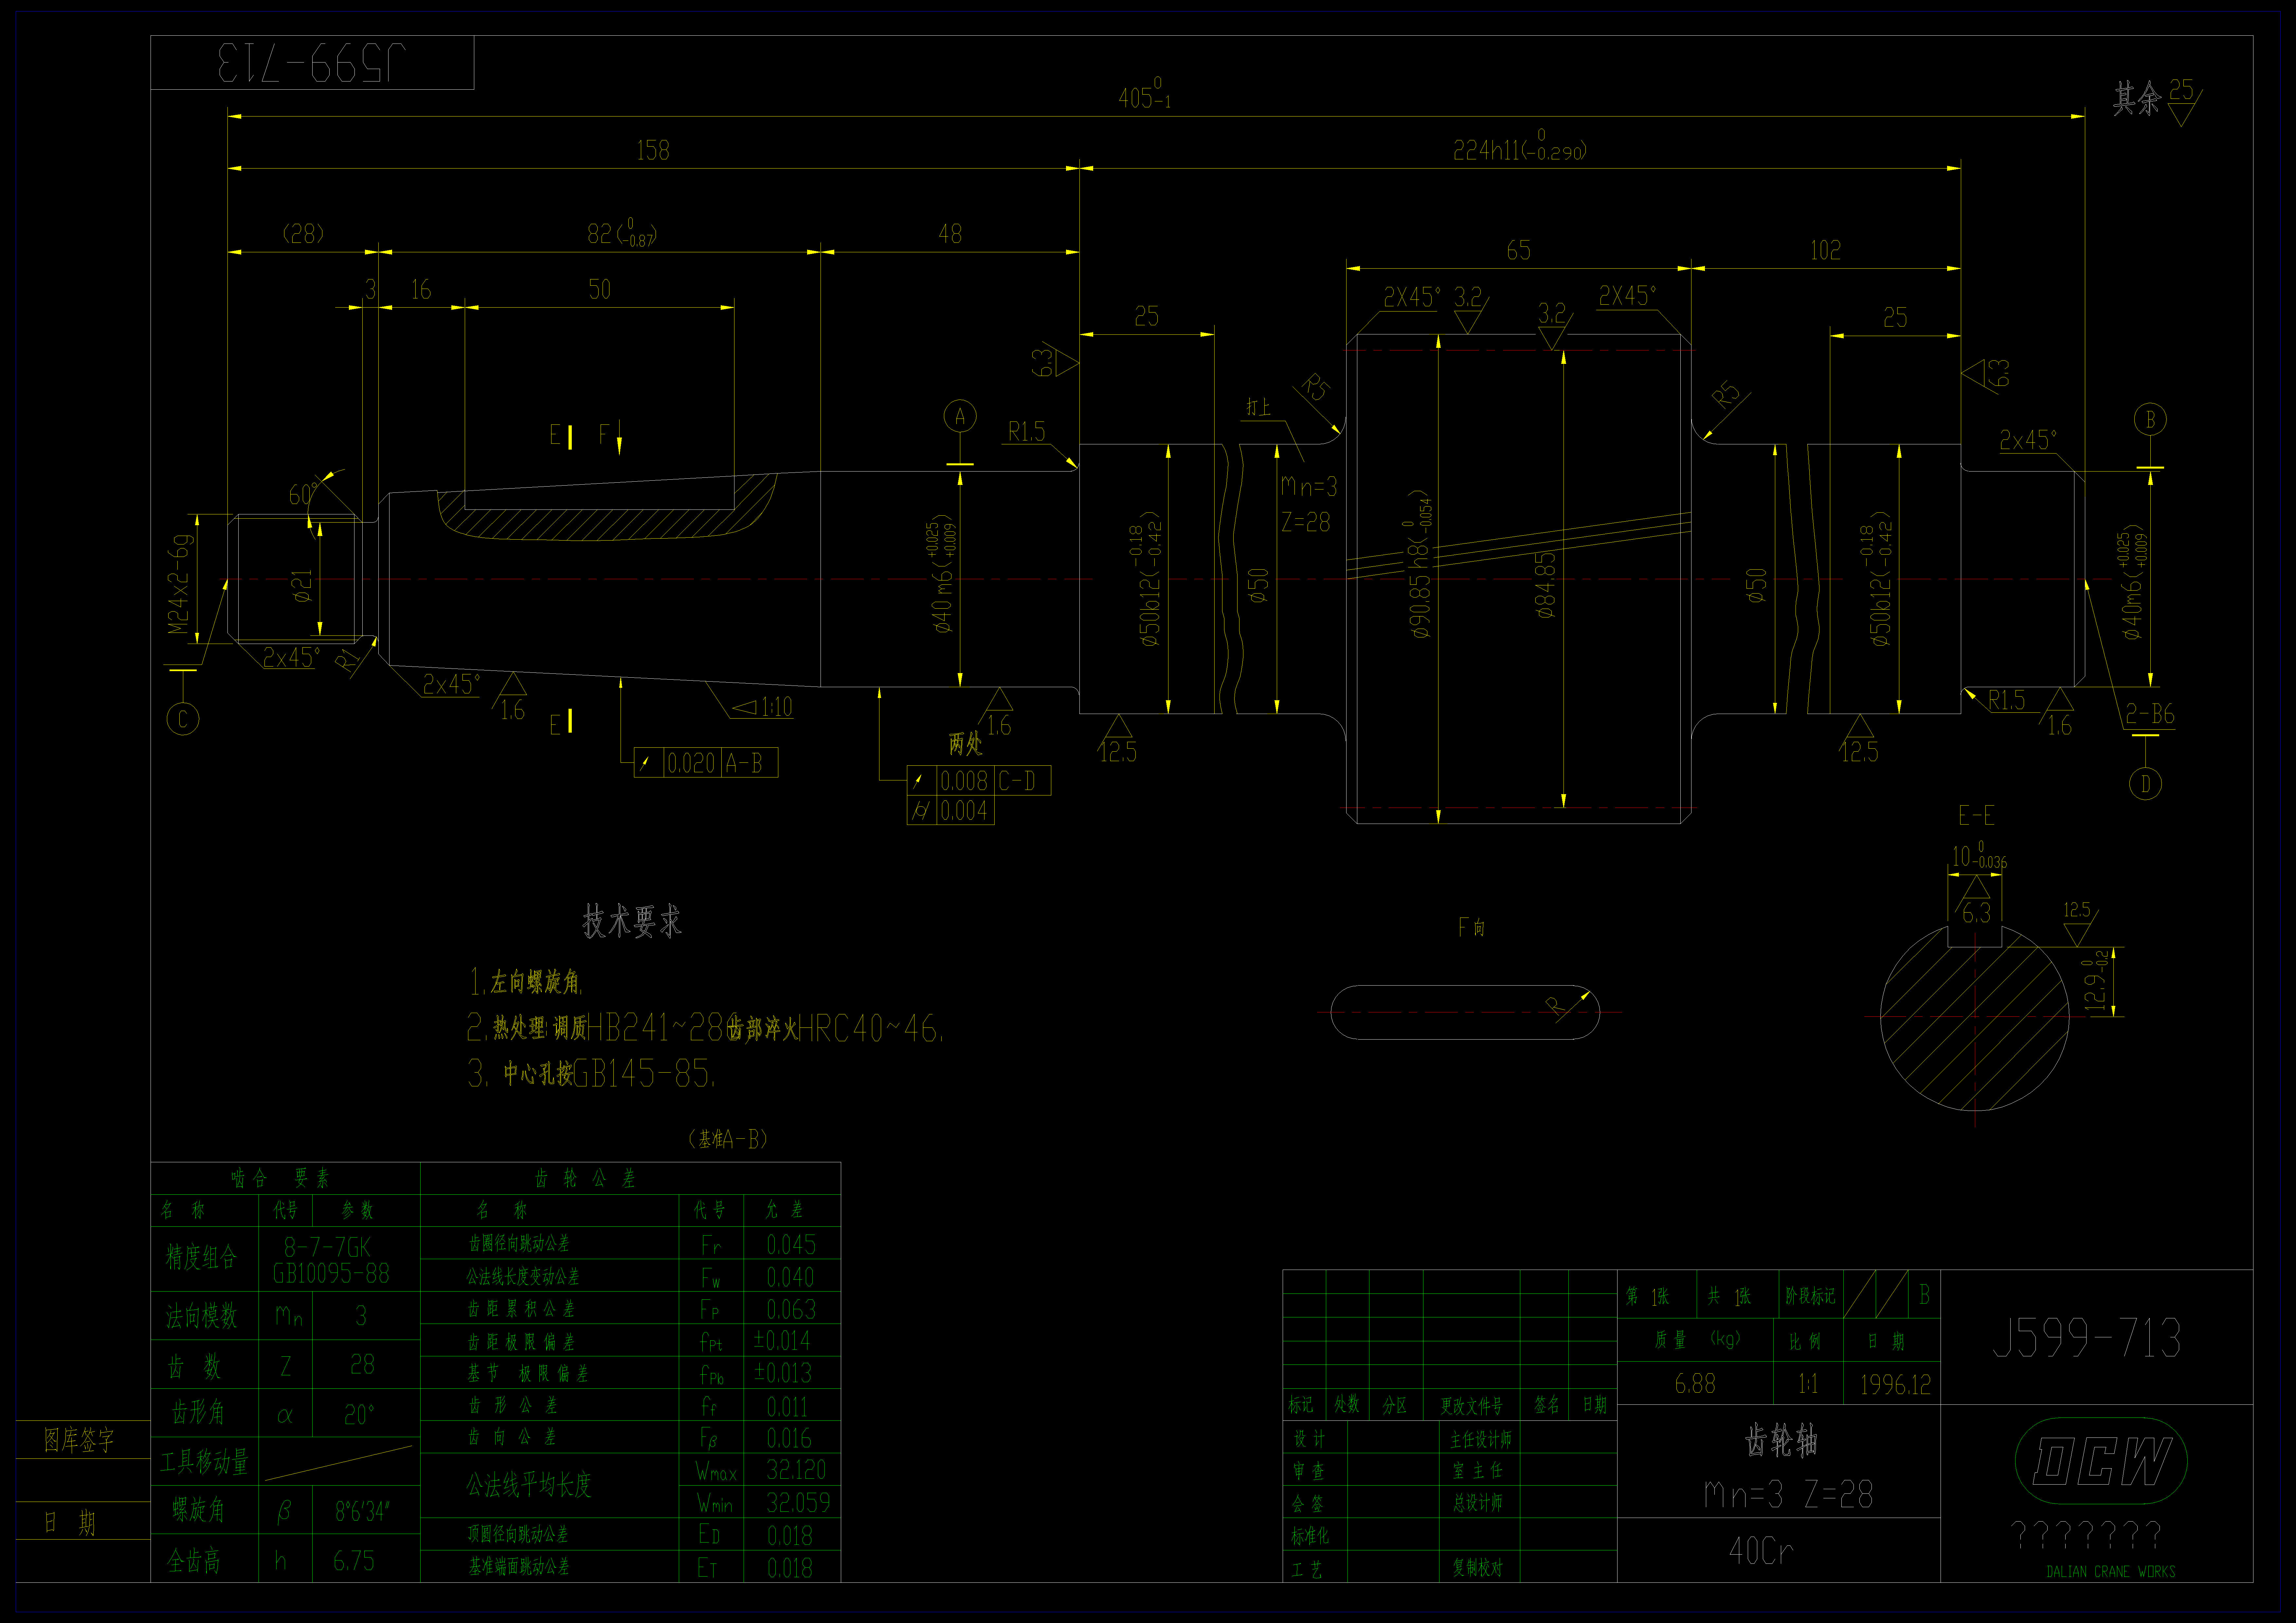Image resolution: width=2296 pixels, height=1623 pixels.
Task: Click the 图库签字 side label
Action: 79,1440
